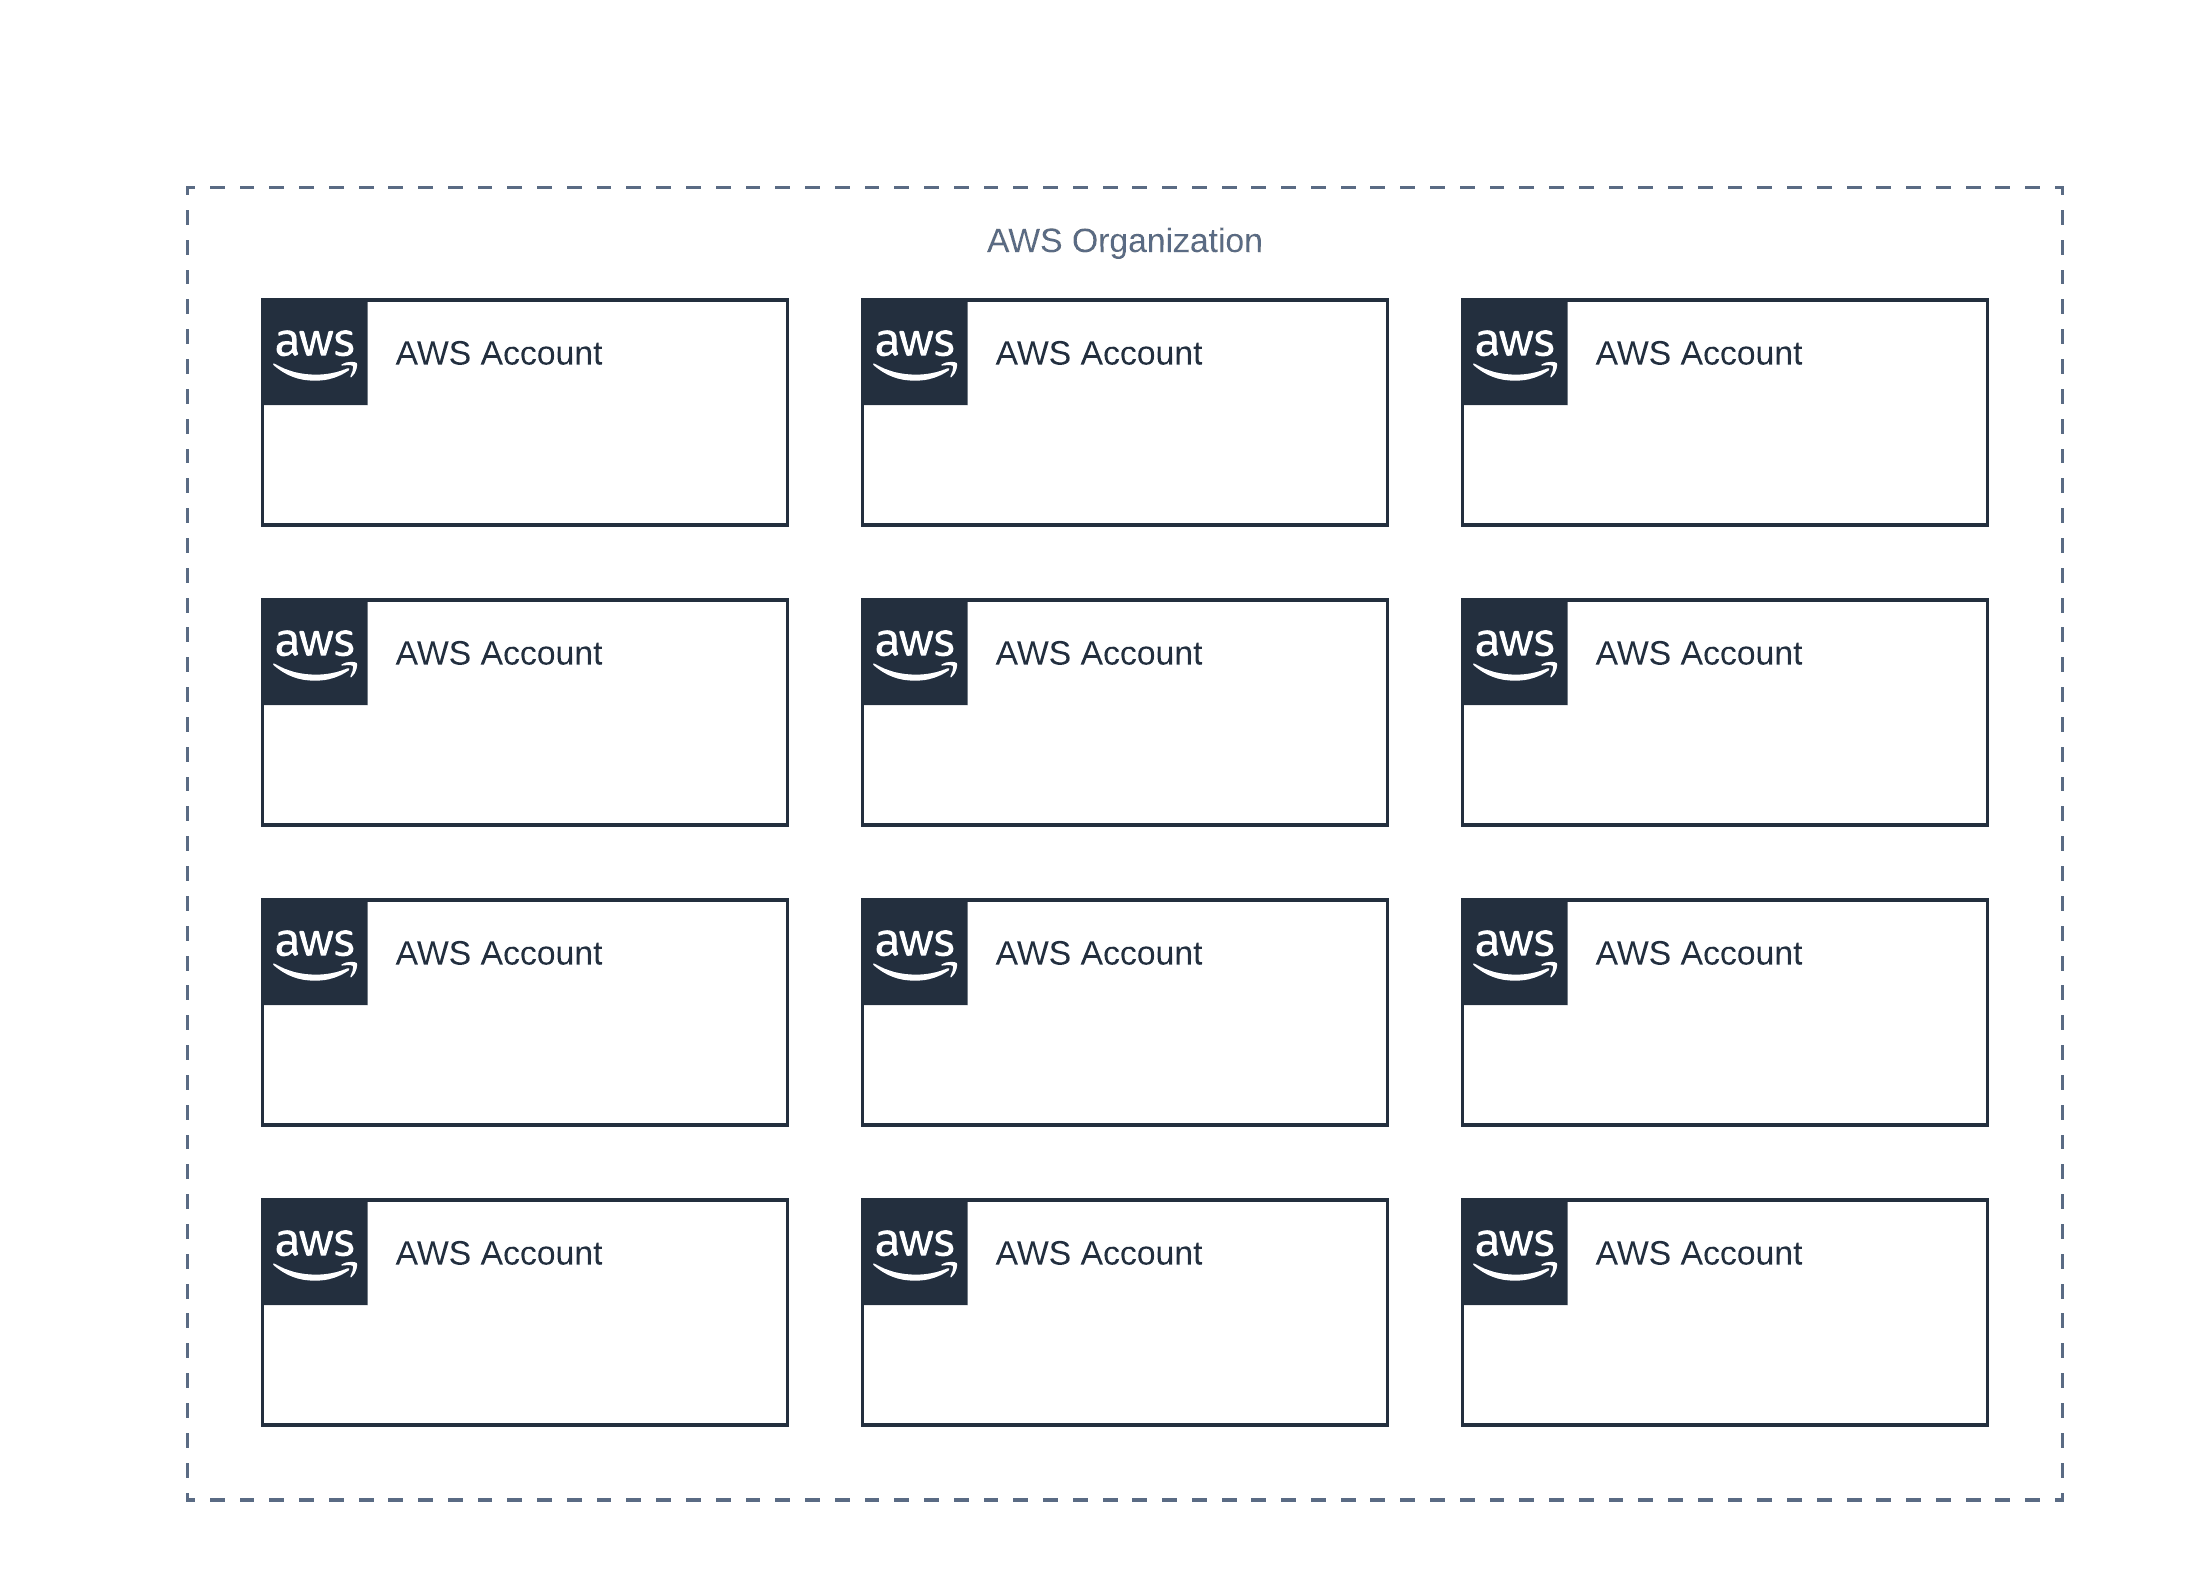Select AWS logo in second-row left account
The height and width of the screenshot is (1575, 2196).
pos(315,652)
